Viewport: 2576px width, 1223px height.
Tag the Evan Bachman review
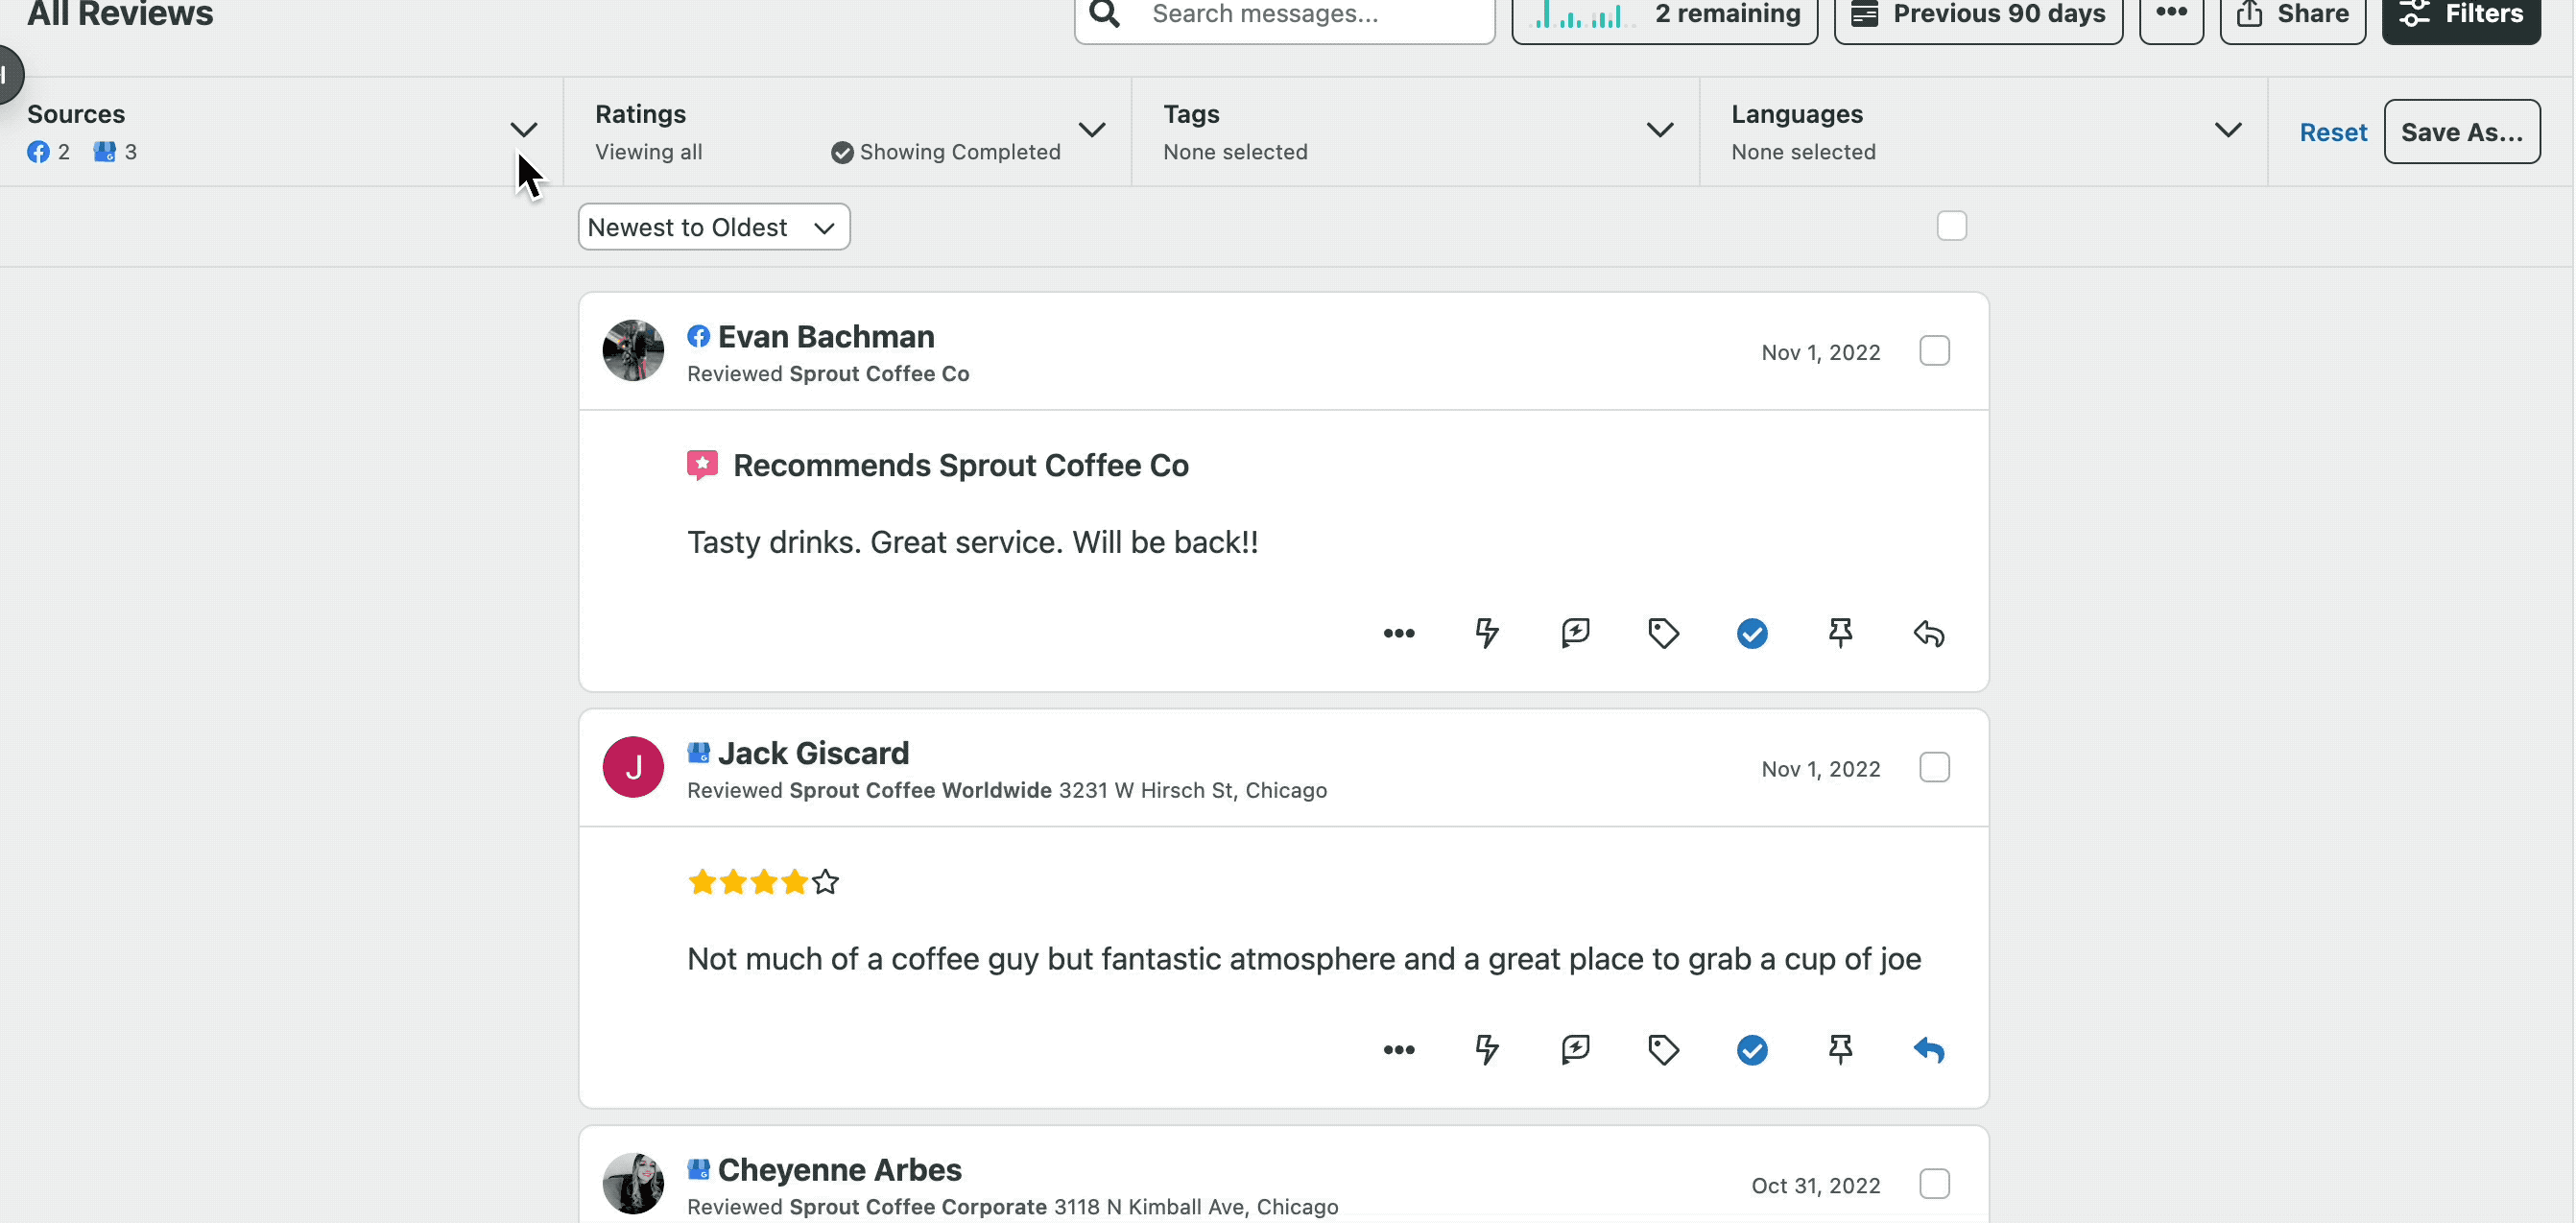click(1663, 633)
